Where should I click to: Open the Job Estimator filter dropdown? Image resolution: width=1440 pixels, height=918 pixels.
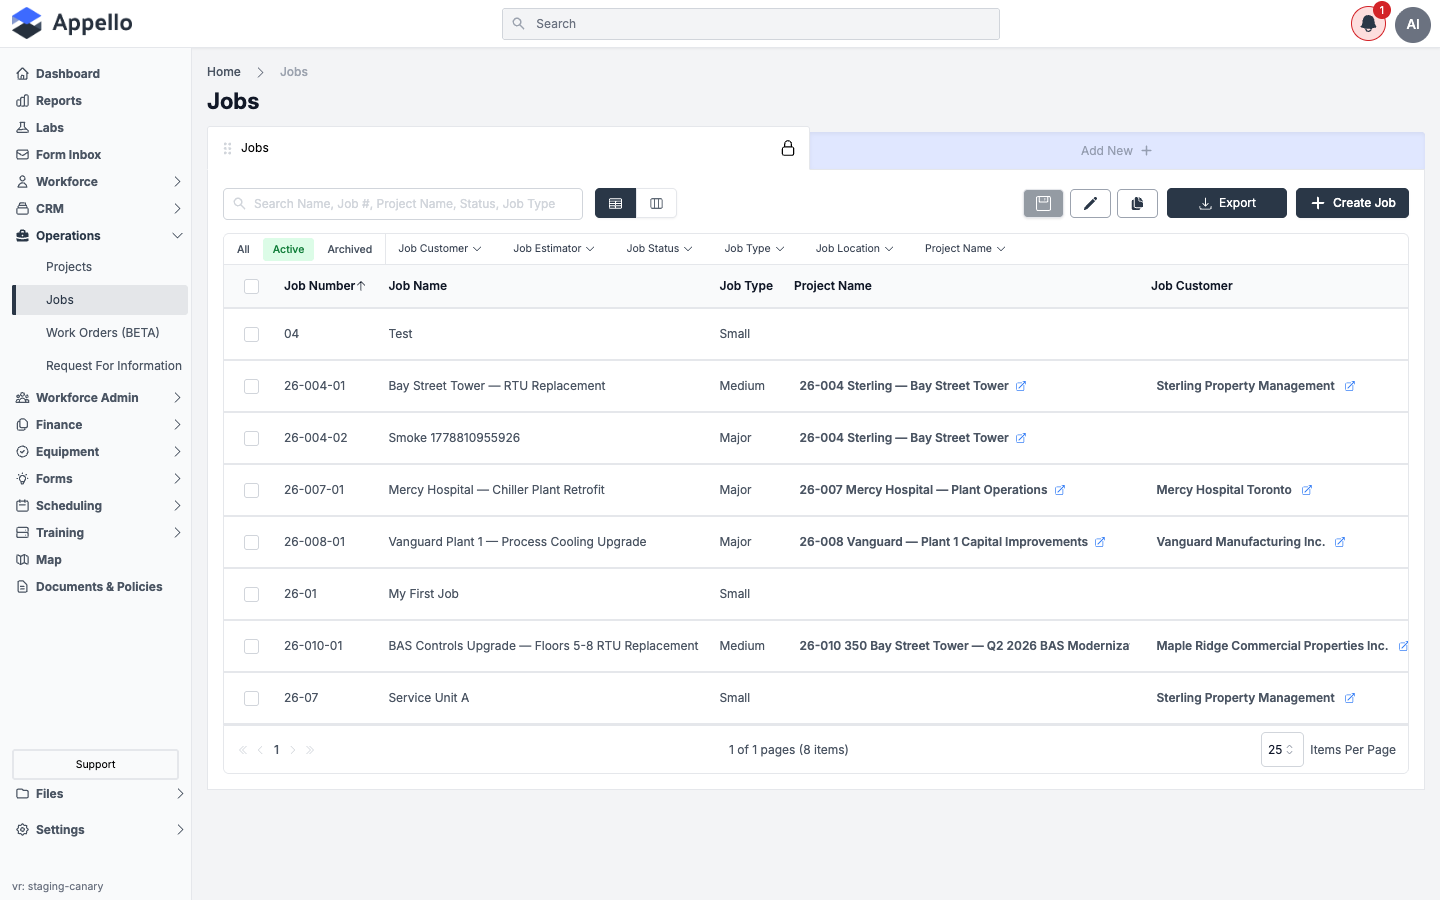point(554,249)
